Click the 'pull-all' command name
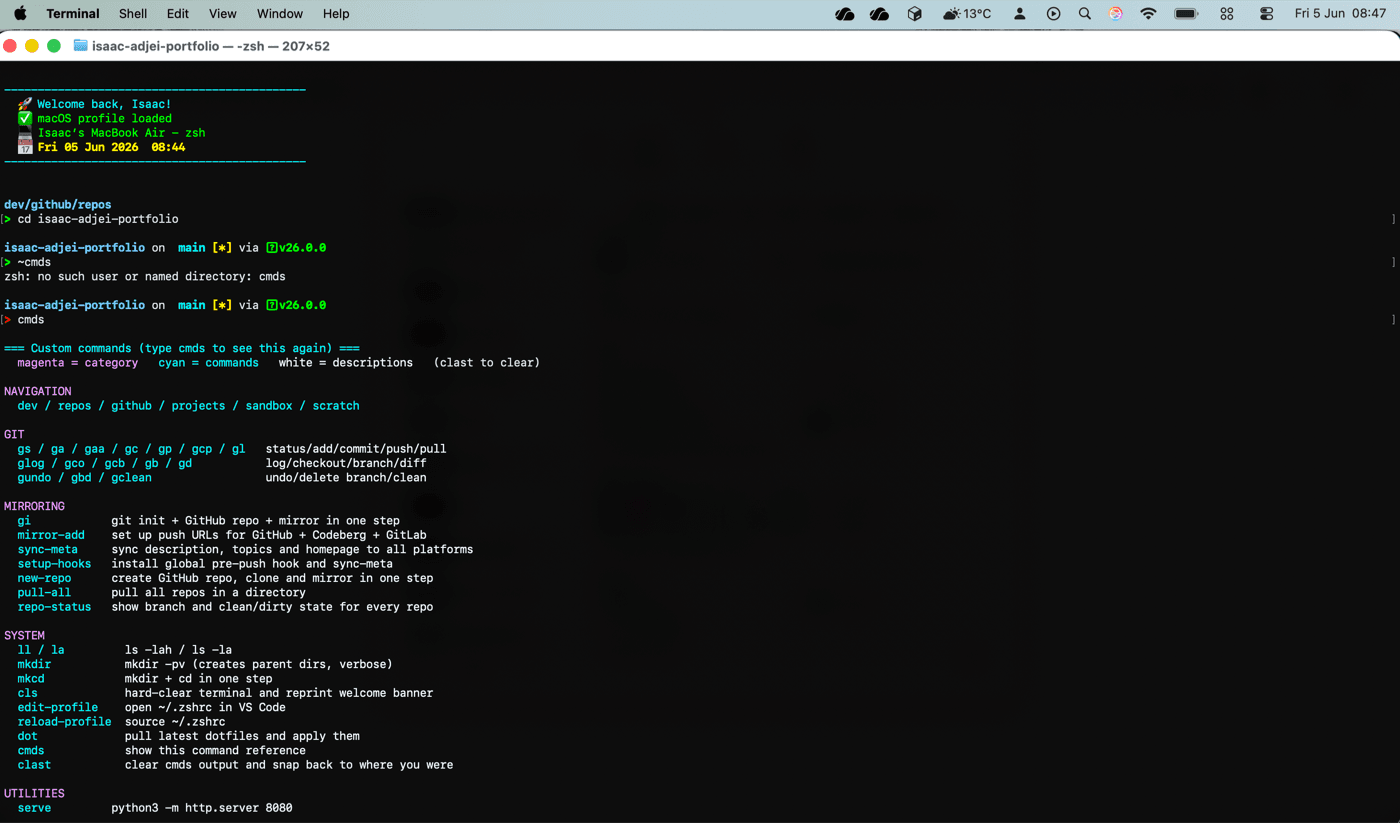The image size is (1400, 823). (x=44, y=592)
